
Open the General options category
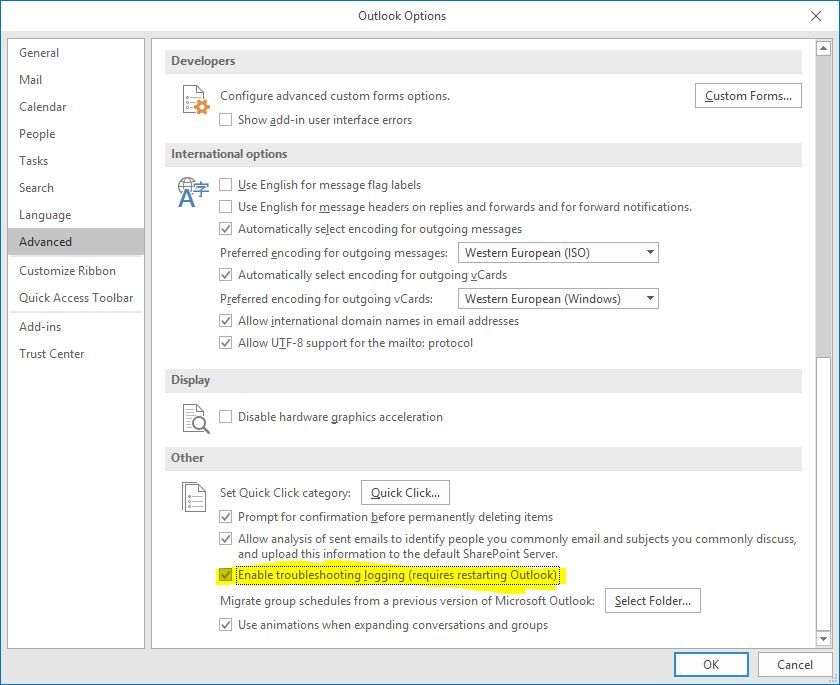(76, 52)
